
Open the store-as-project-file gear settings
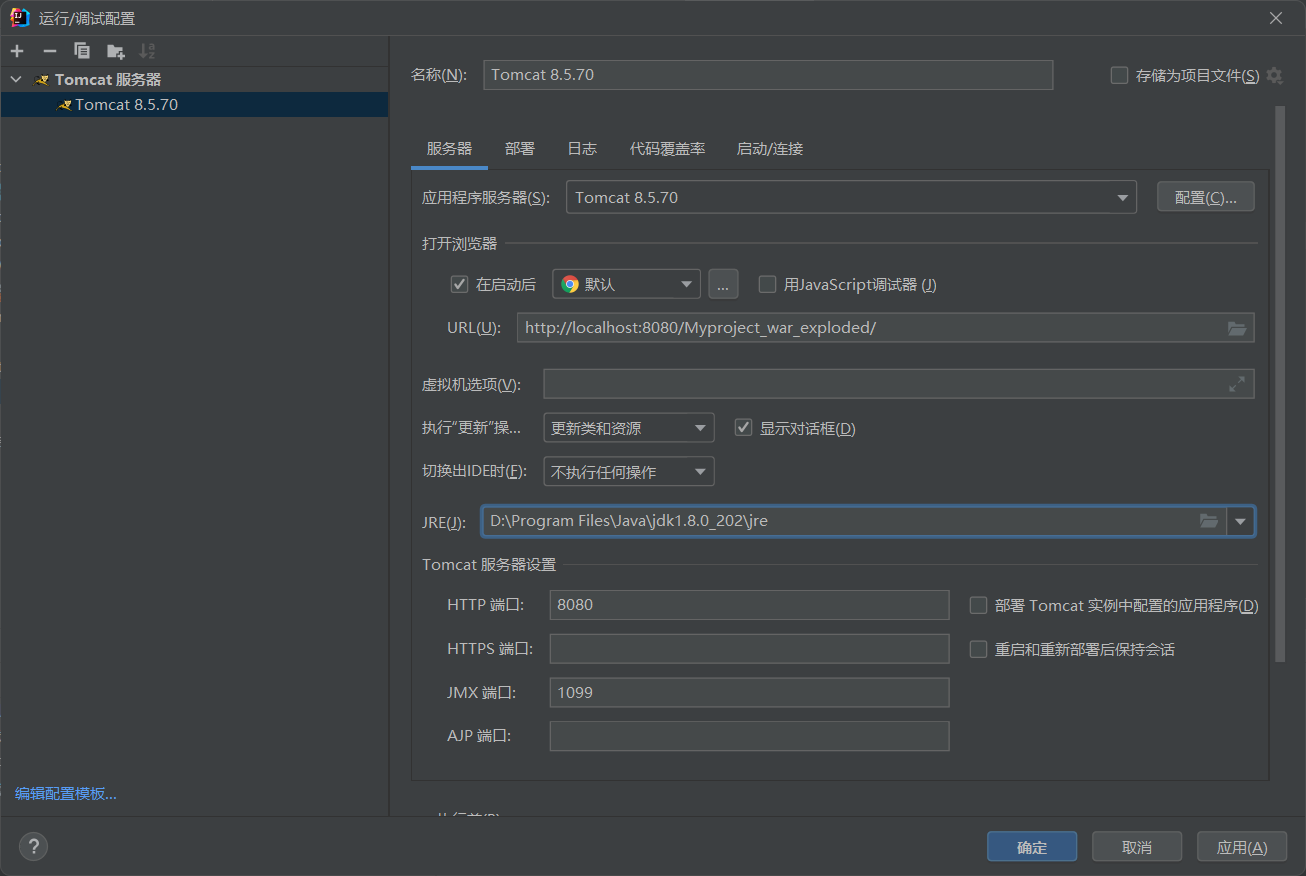pyautogui.click(x=1274, y=75)
